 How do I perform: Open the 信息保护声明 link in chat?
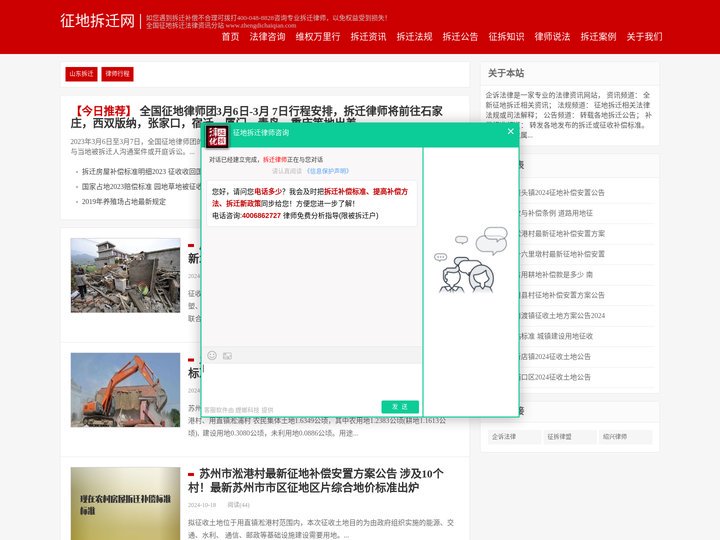click(x=328, y=171)
